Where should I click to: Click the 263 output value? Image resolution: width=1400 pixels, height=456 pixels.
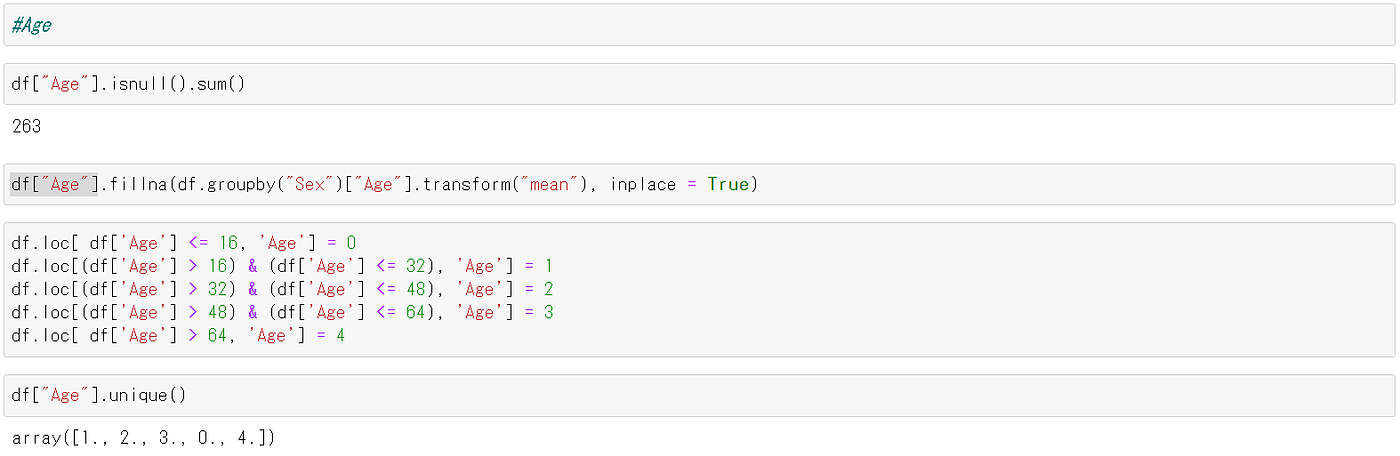[27, 127]
